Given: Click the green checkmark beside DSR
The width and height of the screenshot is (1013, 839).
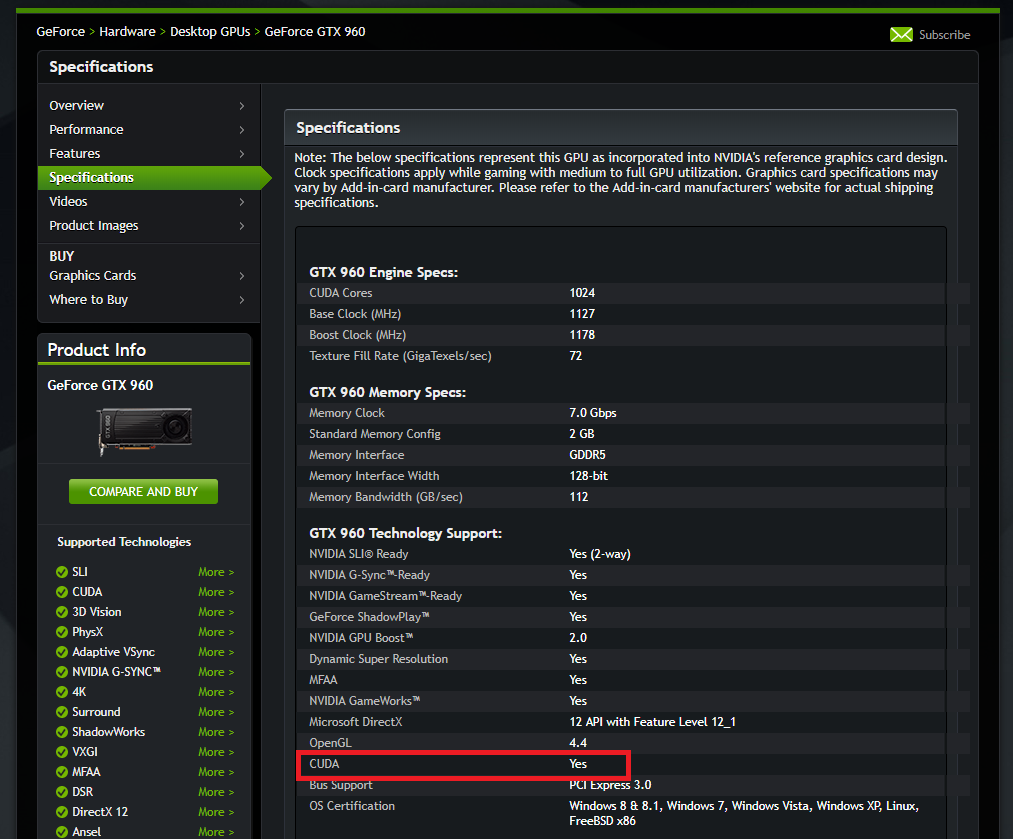Looking at the screenshot, I should click(x=62, y=792).
